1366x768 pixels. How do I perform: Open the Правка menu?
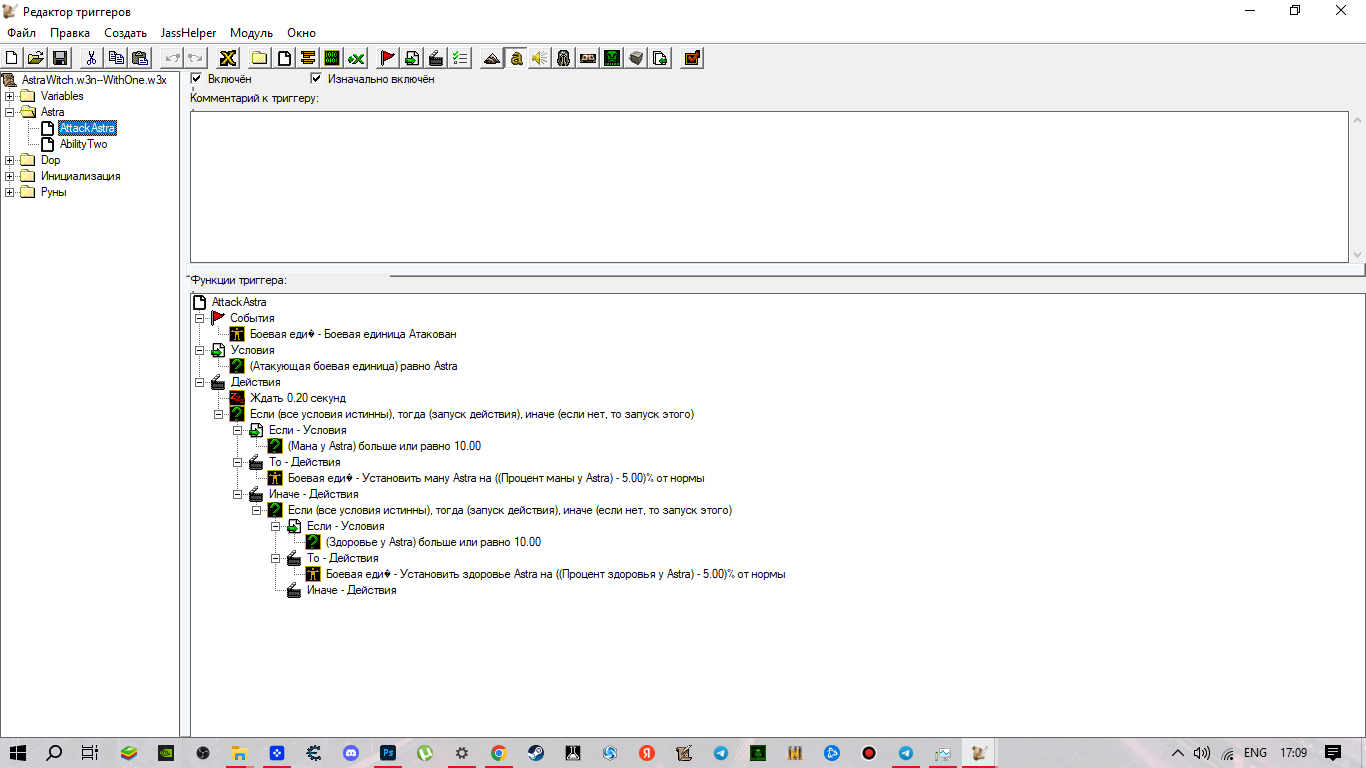(70, 33)
